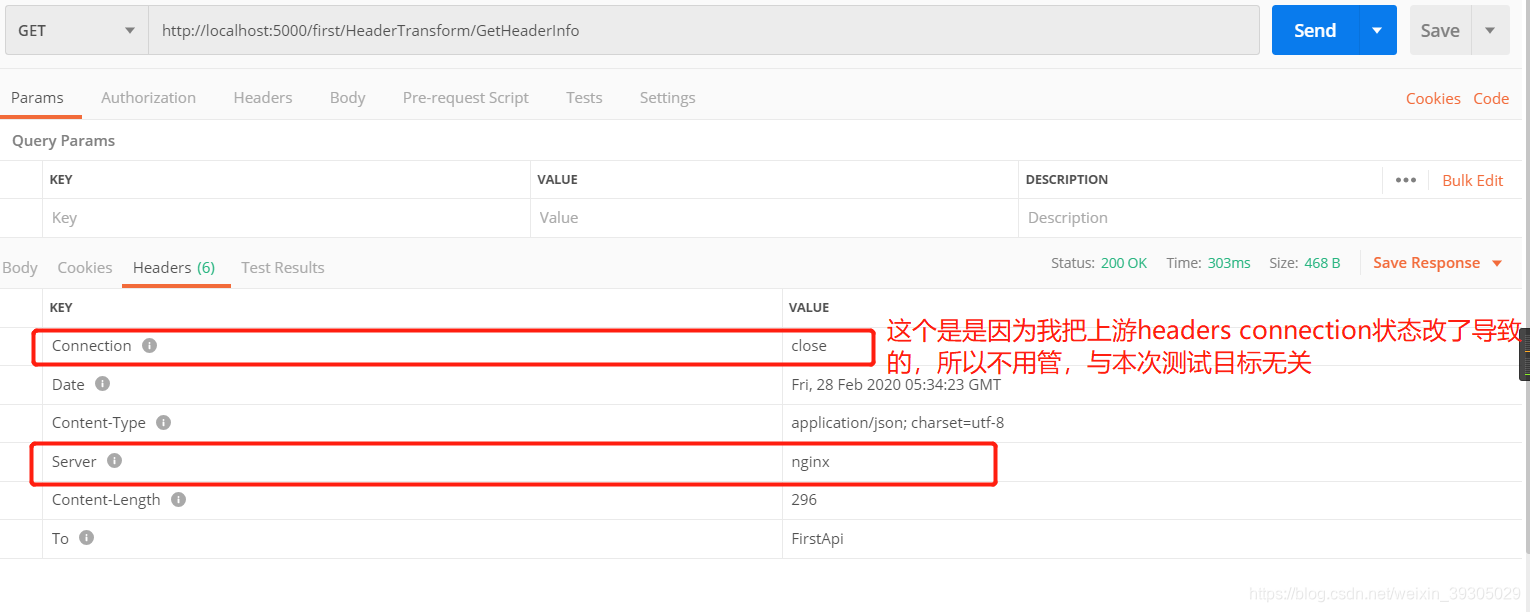Screen dimensions: 1530x612
Task: Select the date value 'Fri, 28 Feb 2020 05:34:23 GMT'
Action: (x=896, y=384)
